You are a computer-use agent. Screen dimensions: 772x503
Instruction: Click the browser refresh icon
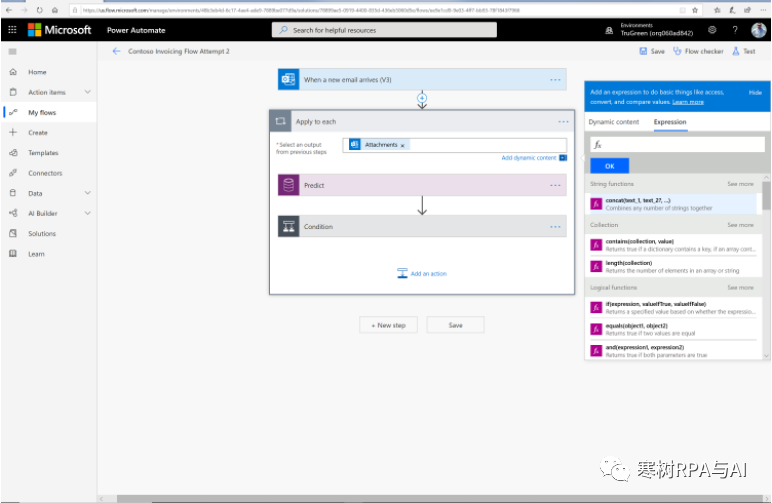pos(39,10)
